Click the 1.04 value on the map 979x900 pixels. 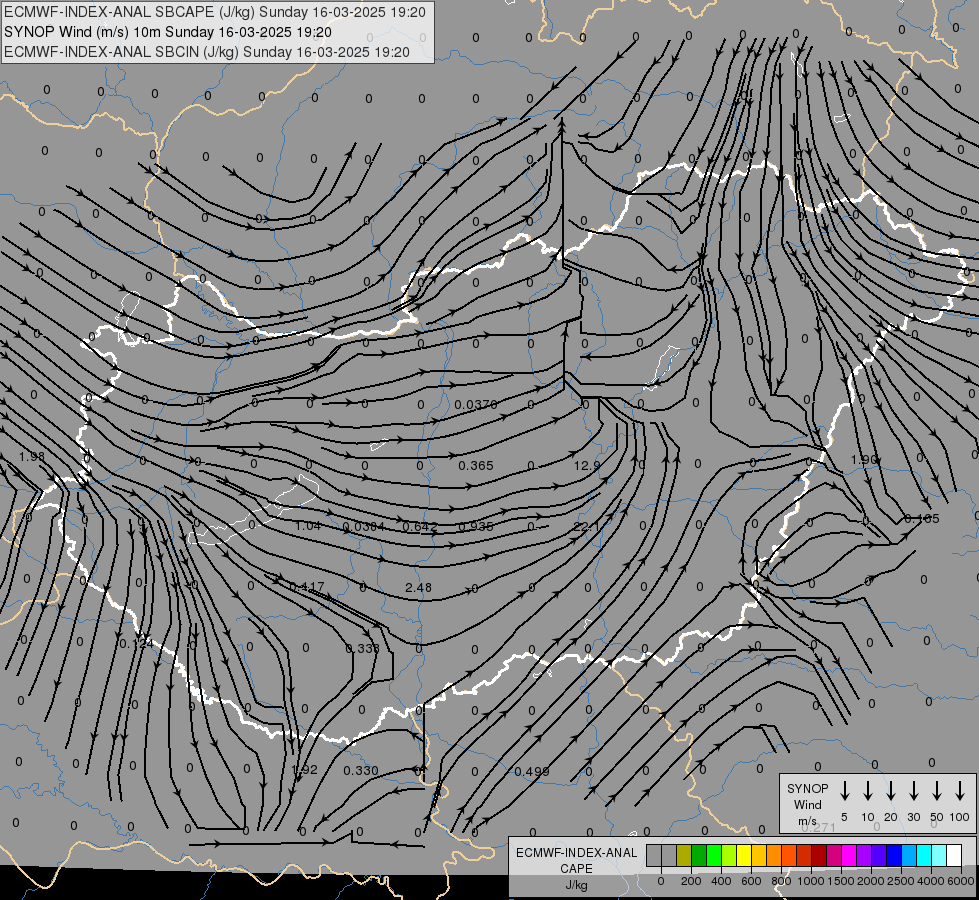click(308, 526)
